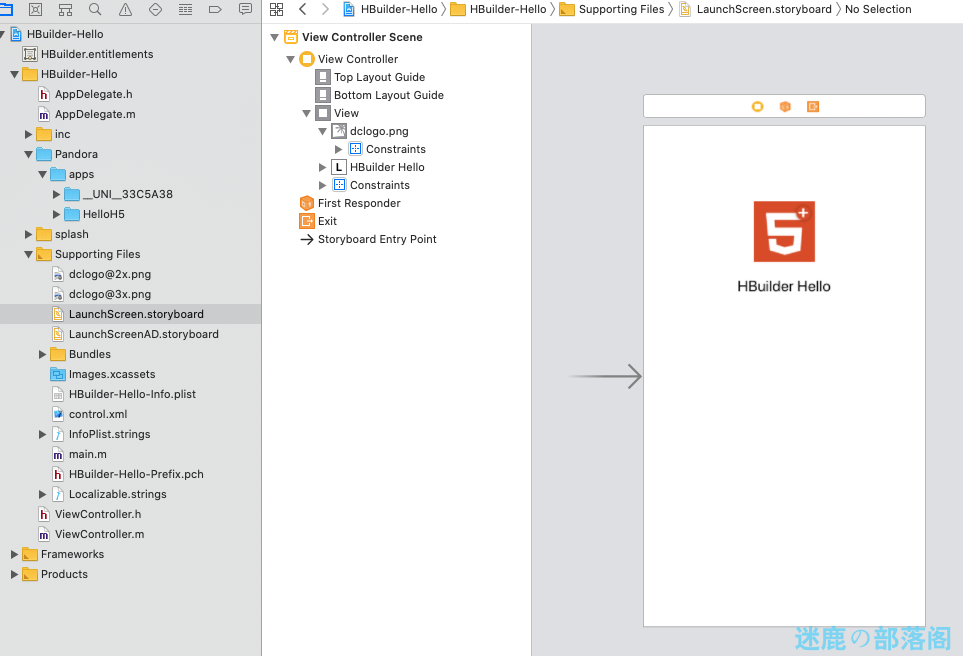Go back with the left chevron
This screenshot has width=963, height=656.
[x=302, y=9]
